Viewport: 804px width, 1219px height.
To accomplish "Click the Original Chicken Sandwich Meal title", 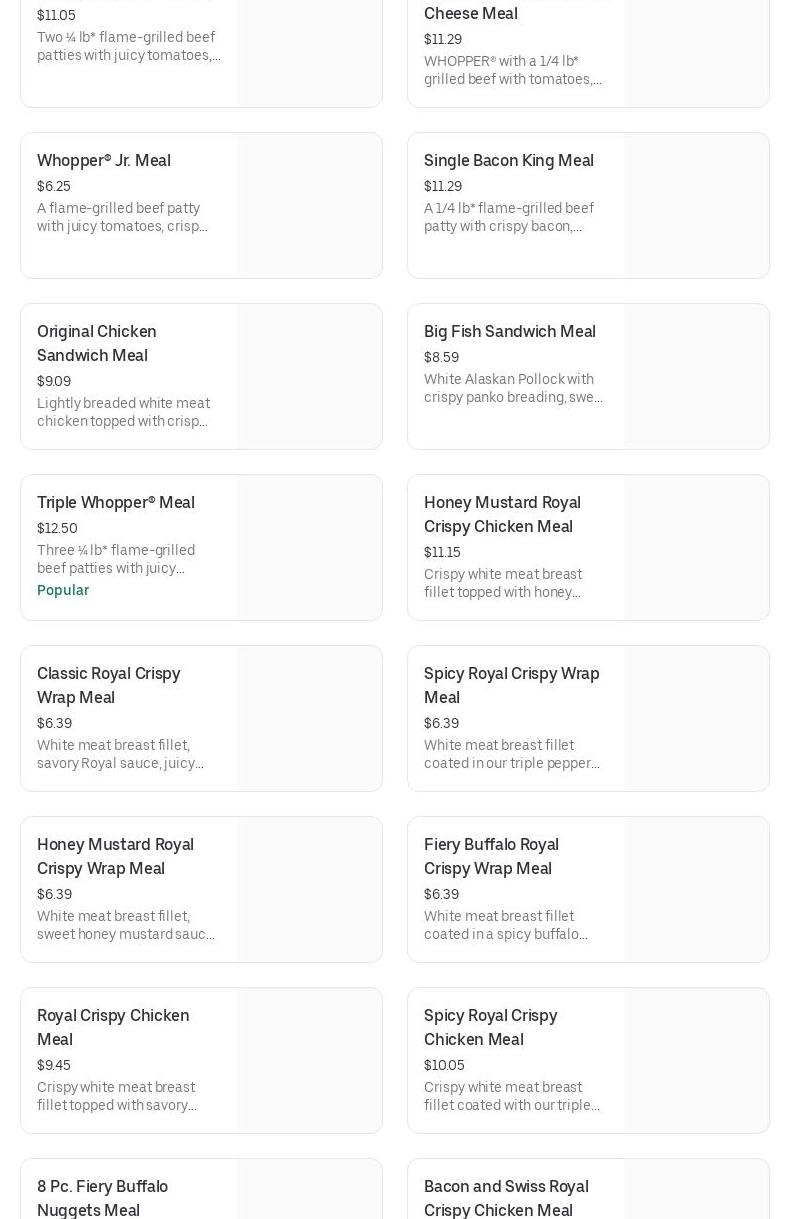I will pos(97,343).
